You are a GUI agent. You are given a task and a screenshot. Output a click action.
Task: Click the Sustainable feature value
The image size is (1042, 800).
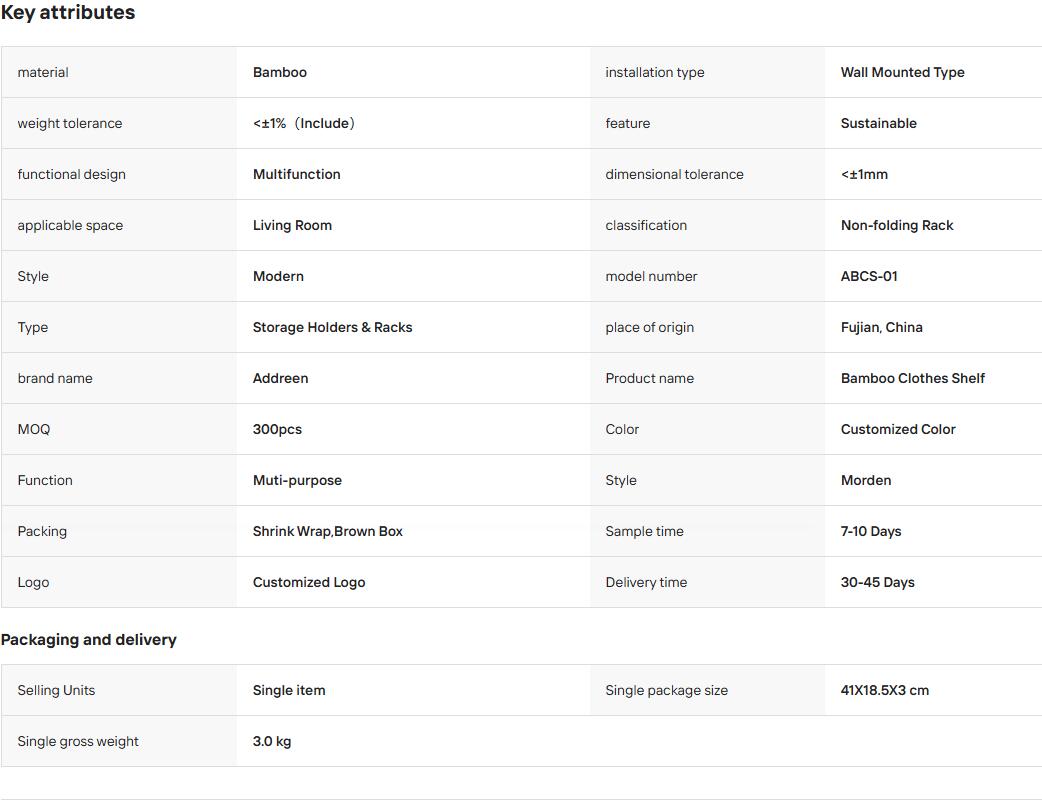click(x=879, y=124)
